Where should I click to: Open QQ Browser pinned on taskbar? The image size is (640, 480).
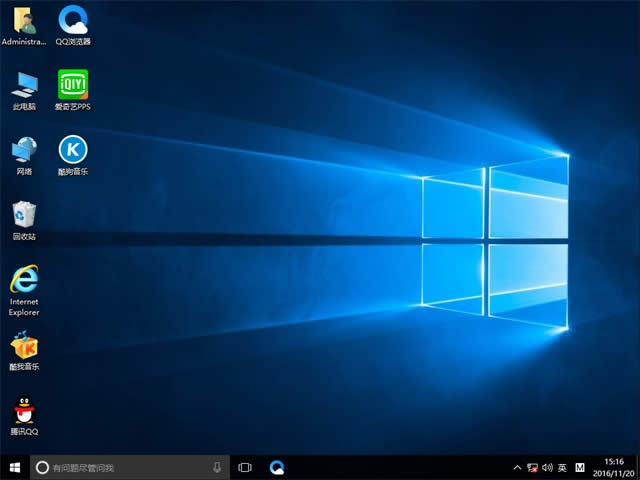(277, 467)
